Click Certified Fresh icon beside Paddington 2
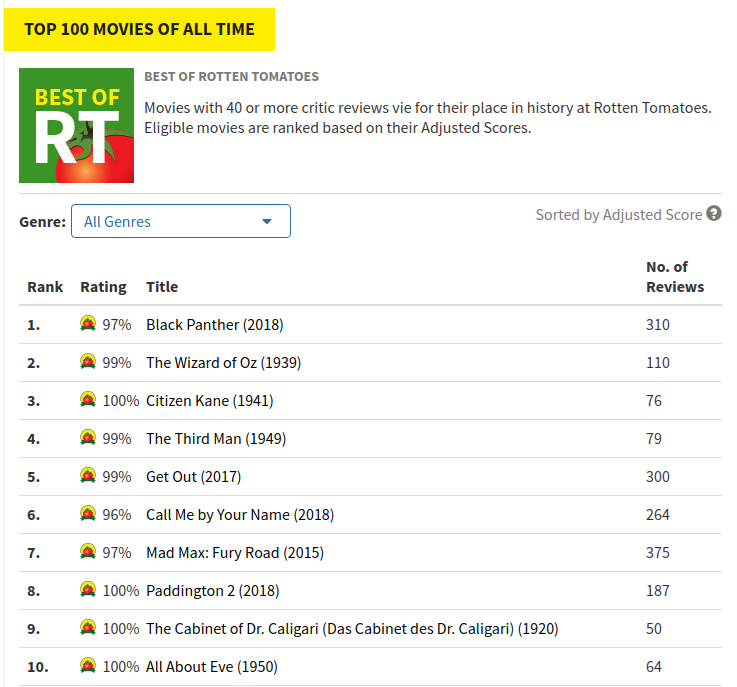Viewport: 737px width, 687px height. (88, 590)
